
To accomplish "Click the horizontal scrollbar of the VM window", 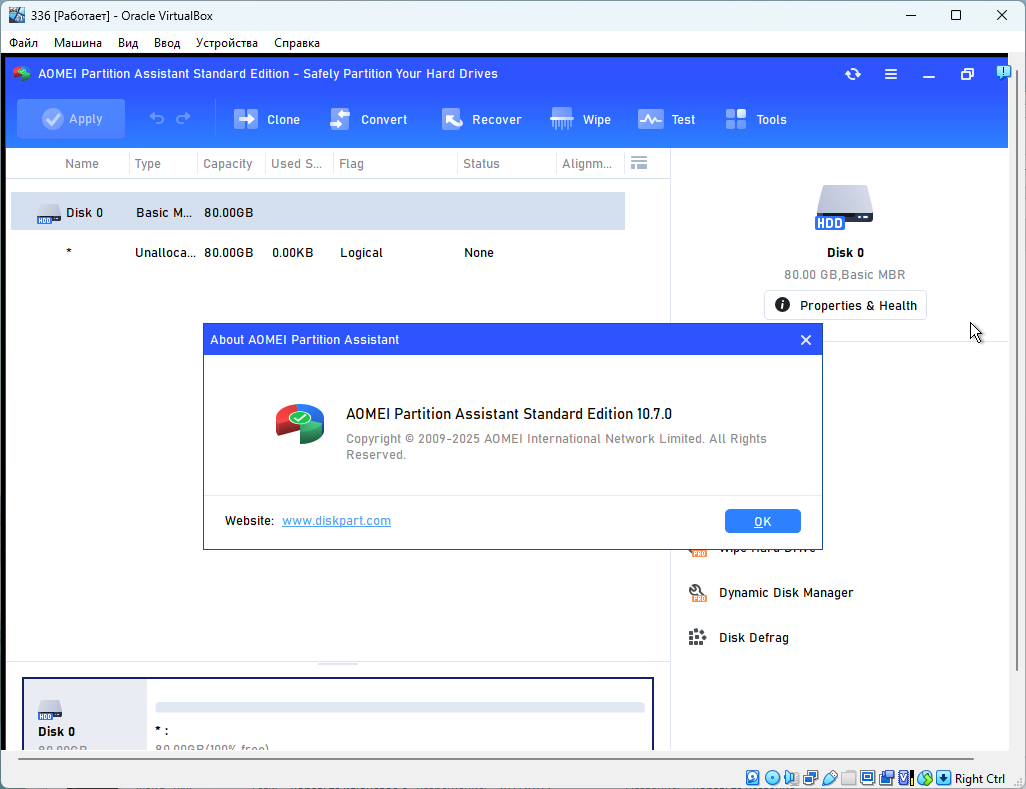I will click(495, 759).
